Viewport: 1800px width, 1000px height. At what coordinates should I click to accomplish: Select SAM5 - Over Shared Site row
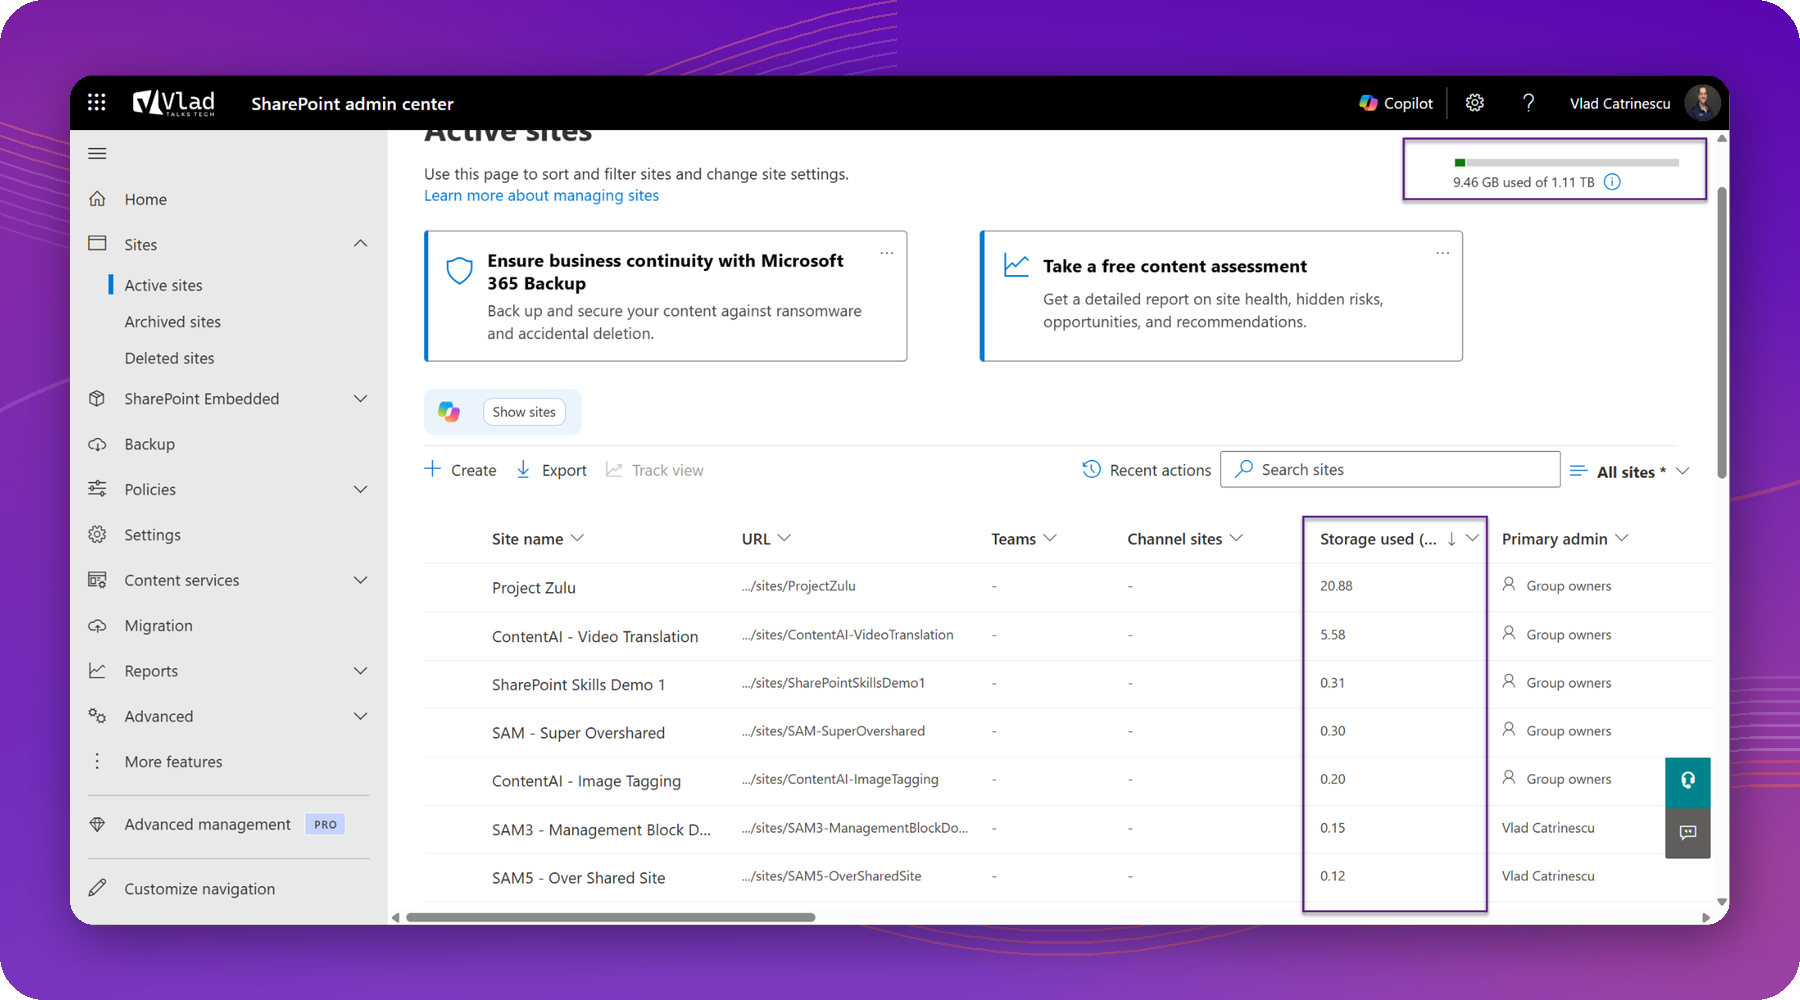pos(1067,877)
